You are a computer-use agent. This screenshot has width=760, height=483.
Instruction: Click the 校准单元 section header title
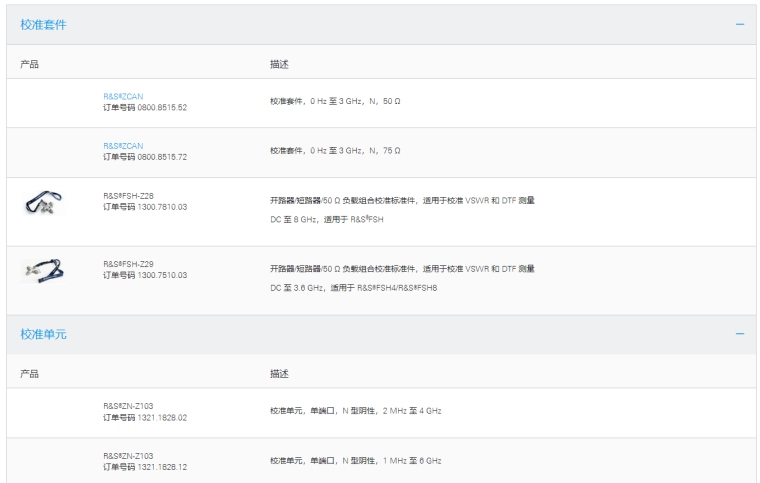(44, 334)
